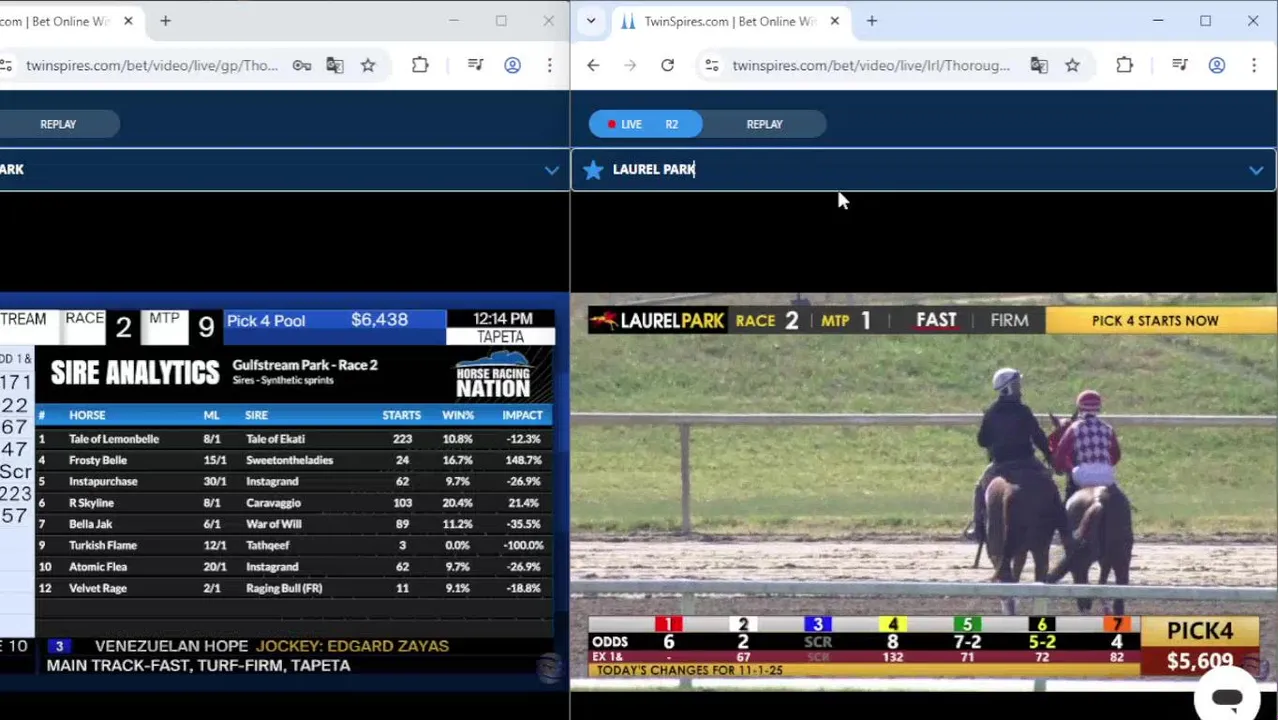Open Chrome menu dots in left window
This screenshot has width=1278, height=720.
[x=549, y=65]
